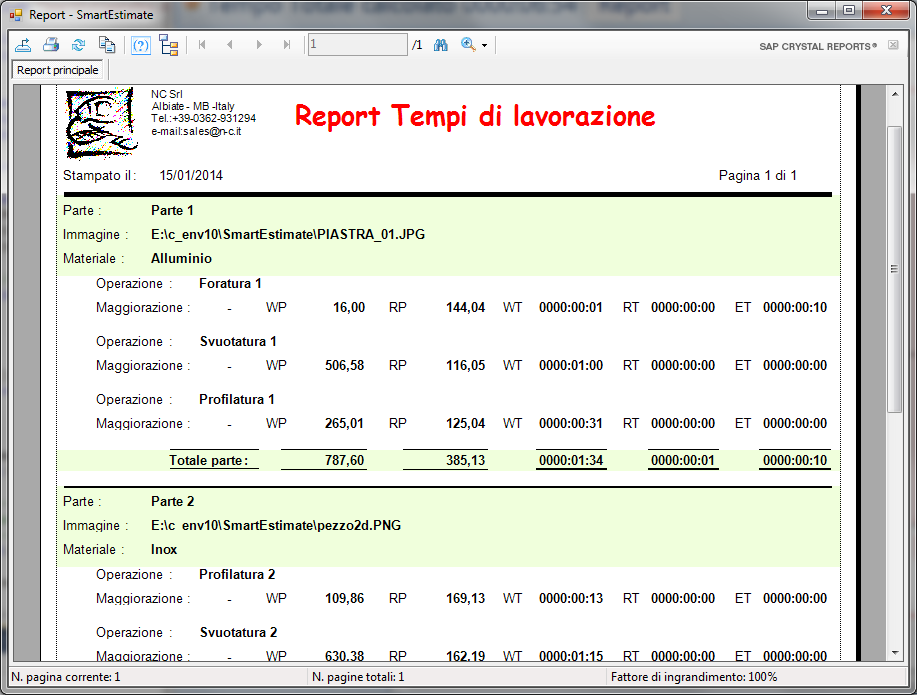Screen dimensions: 917x695
Task: Select the Report principale tab
Action: click(x=57, y=70)
